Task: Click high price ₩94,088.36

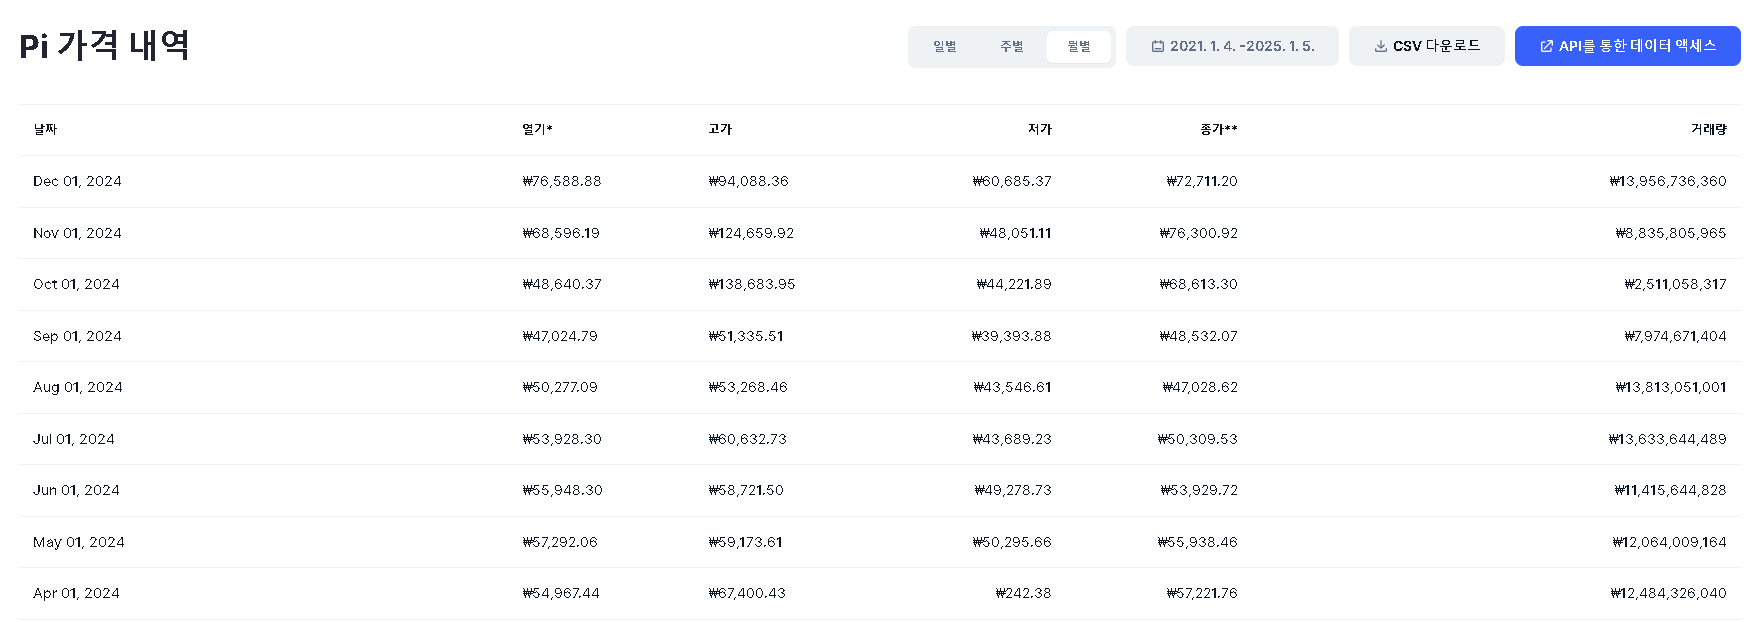Action: [x=748, y=181]
